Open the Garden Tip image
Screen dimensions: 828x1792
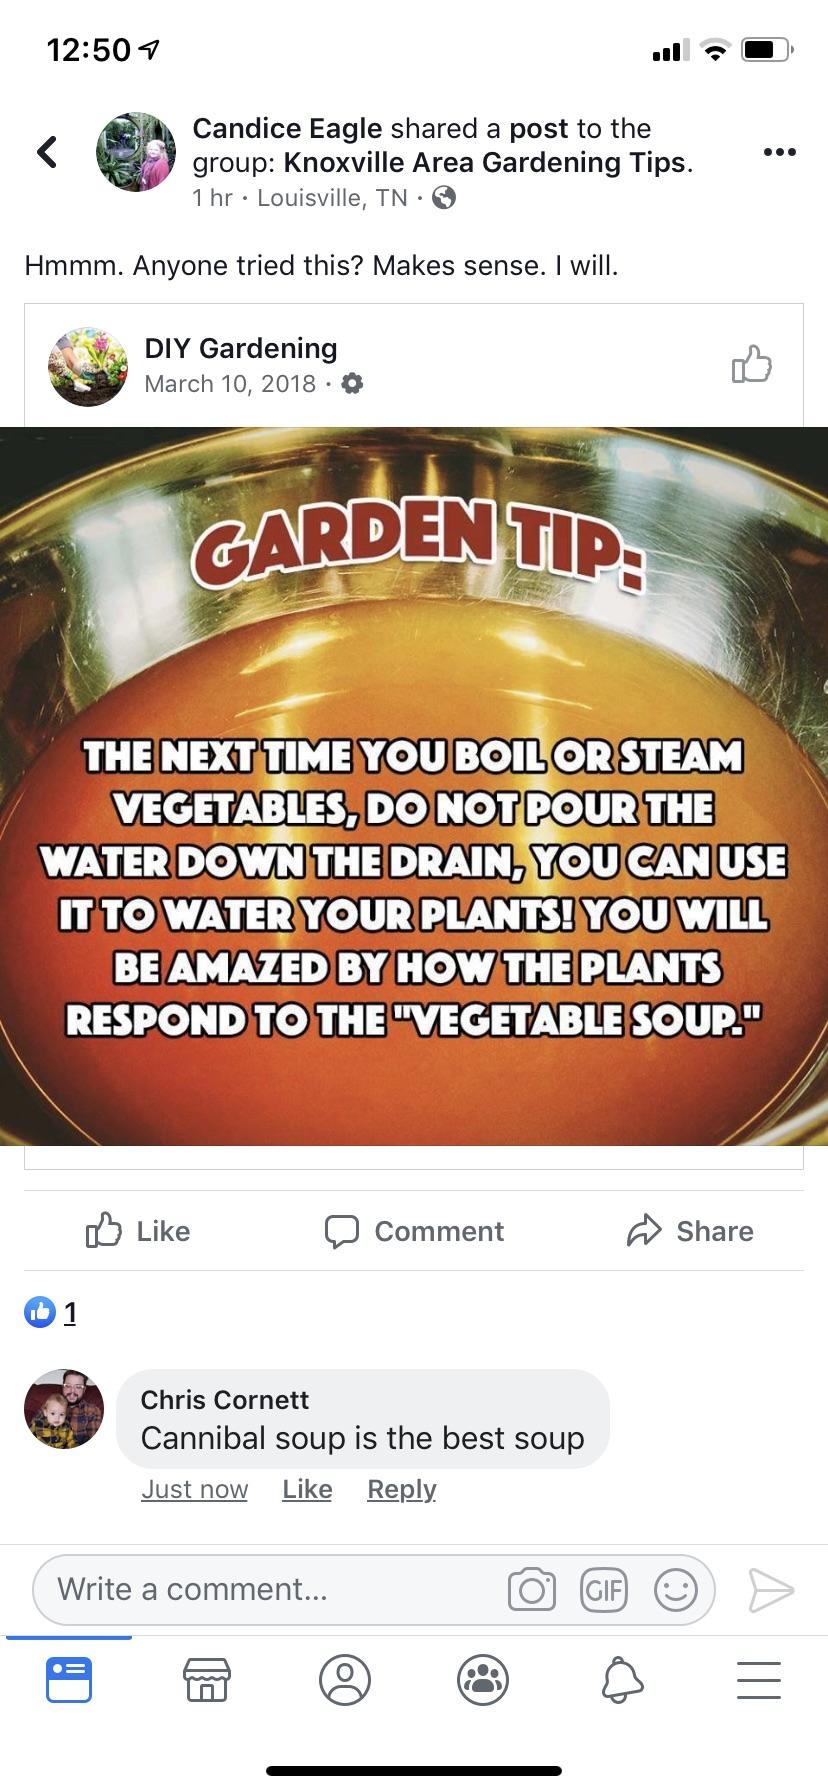point(414,786)
